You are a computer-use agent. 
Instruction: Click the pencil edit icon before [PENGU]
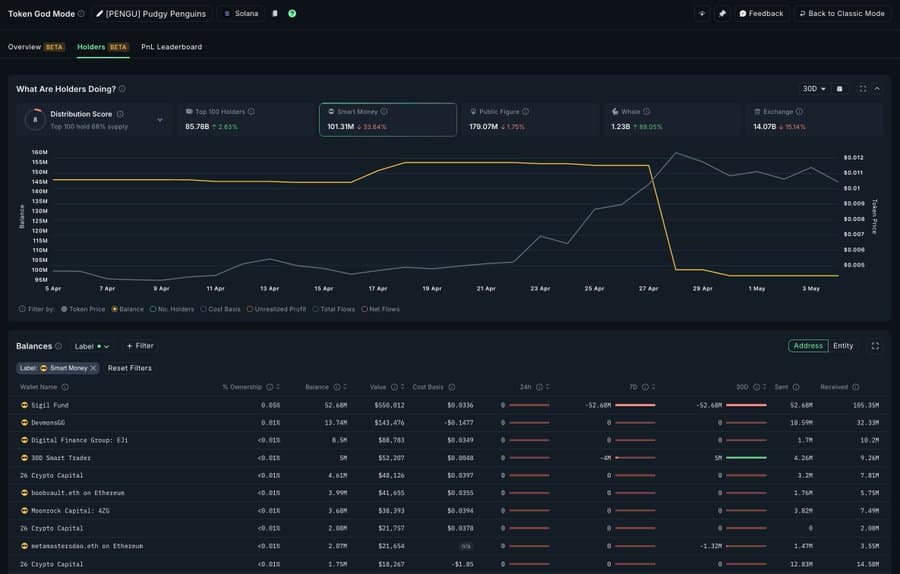click(99, 13)
